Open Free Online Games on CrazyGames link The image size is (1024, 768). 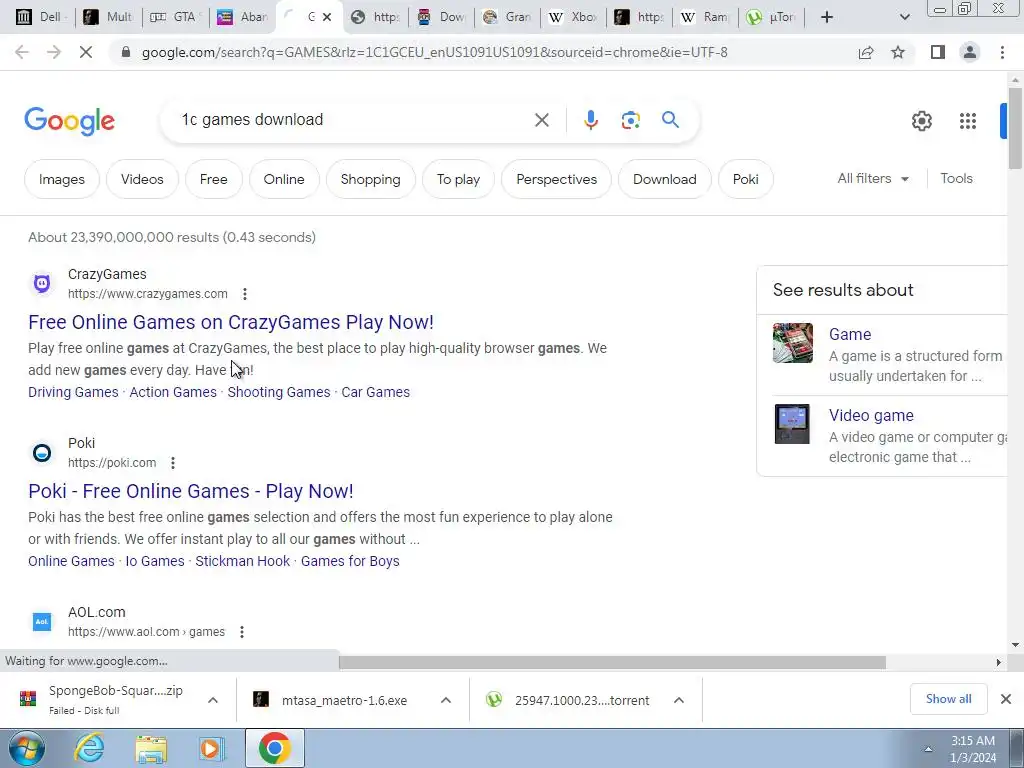231,322
